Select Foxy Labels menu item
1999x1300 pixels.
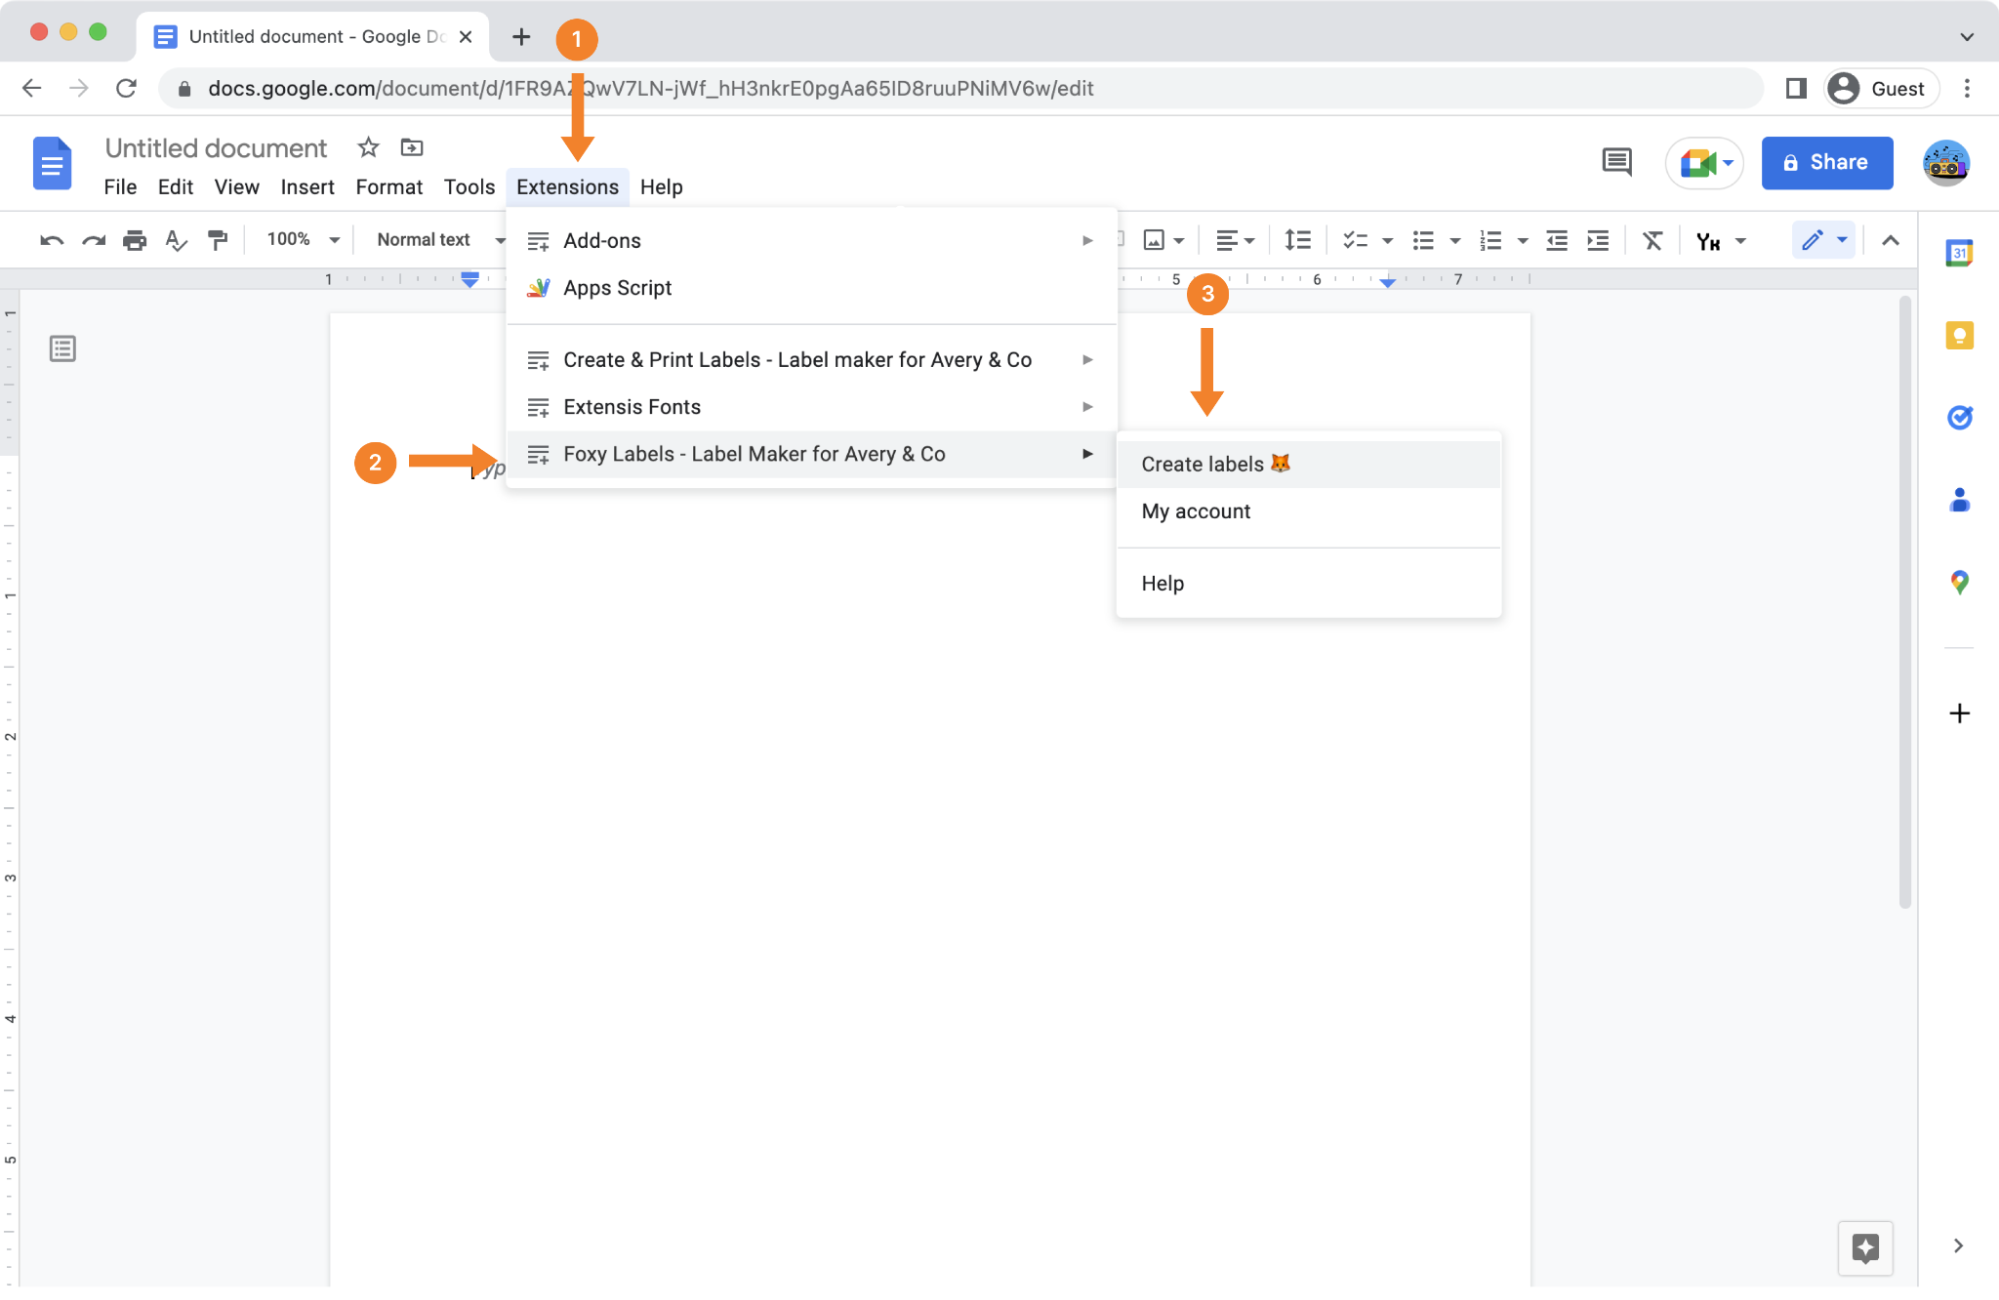(811, 454)
